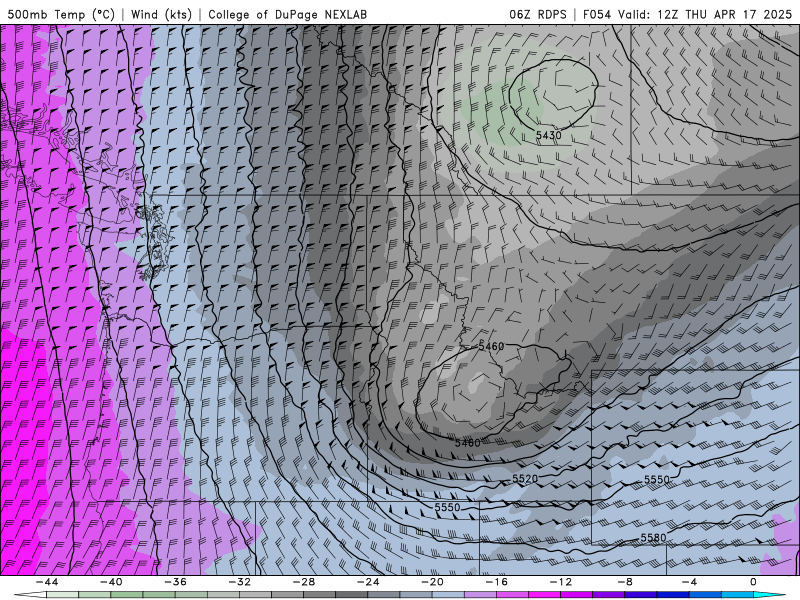The height and width of the screenshot is (600, 800).
Task: Click the "-28" colorbar tick label
Action: point(304,582)
